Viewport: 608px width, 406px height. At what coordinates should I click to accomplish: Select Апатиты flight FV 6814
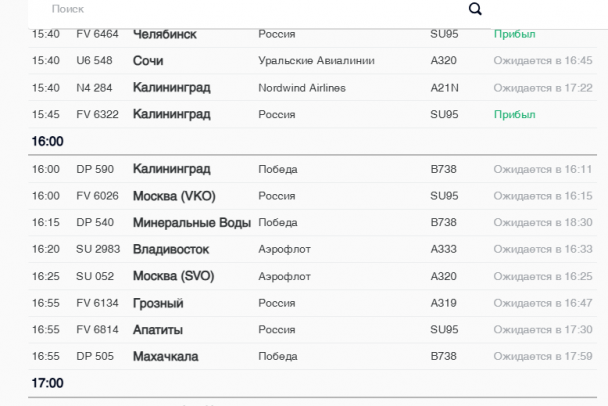313,330
